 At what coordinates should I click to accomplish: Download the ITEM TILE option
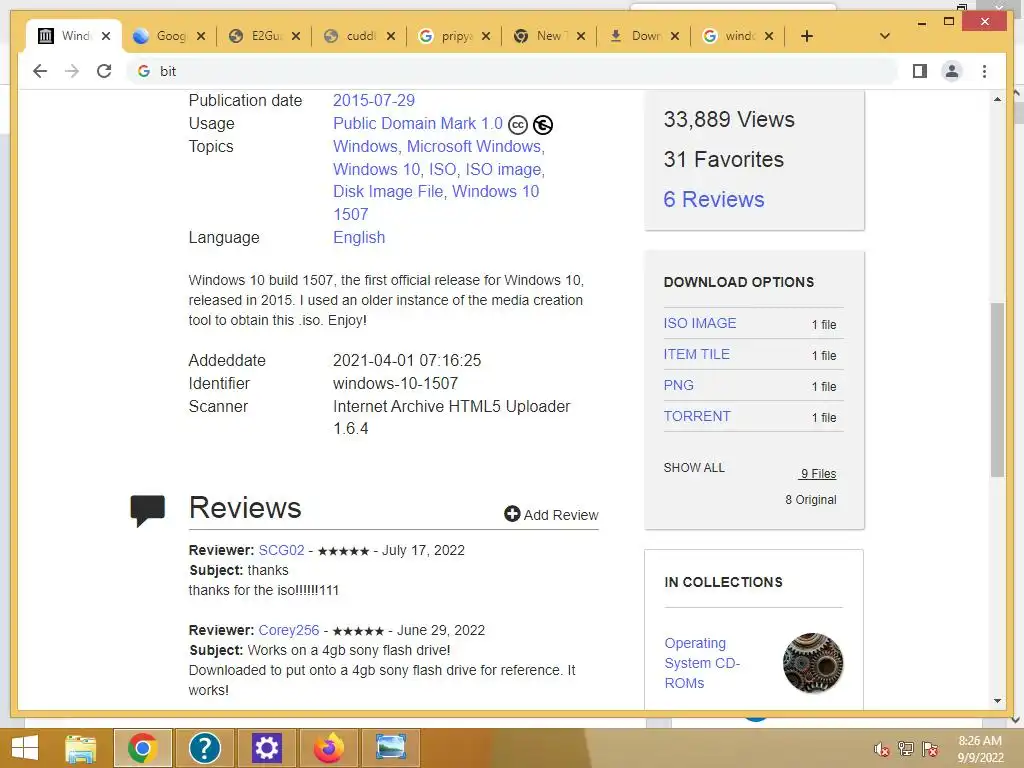coord(696,355)
